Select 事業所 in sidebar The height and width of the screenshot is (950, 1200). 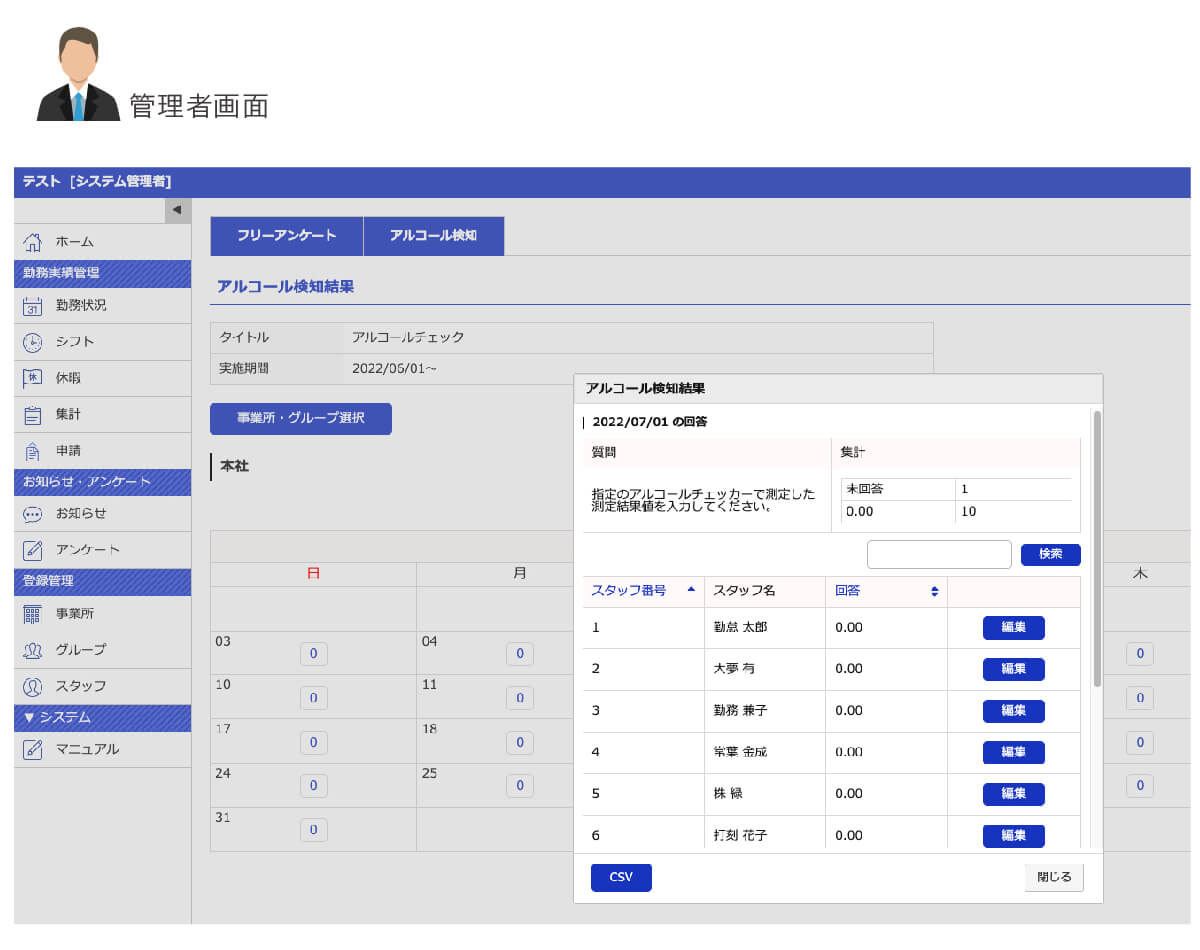[102, 614]
